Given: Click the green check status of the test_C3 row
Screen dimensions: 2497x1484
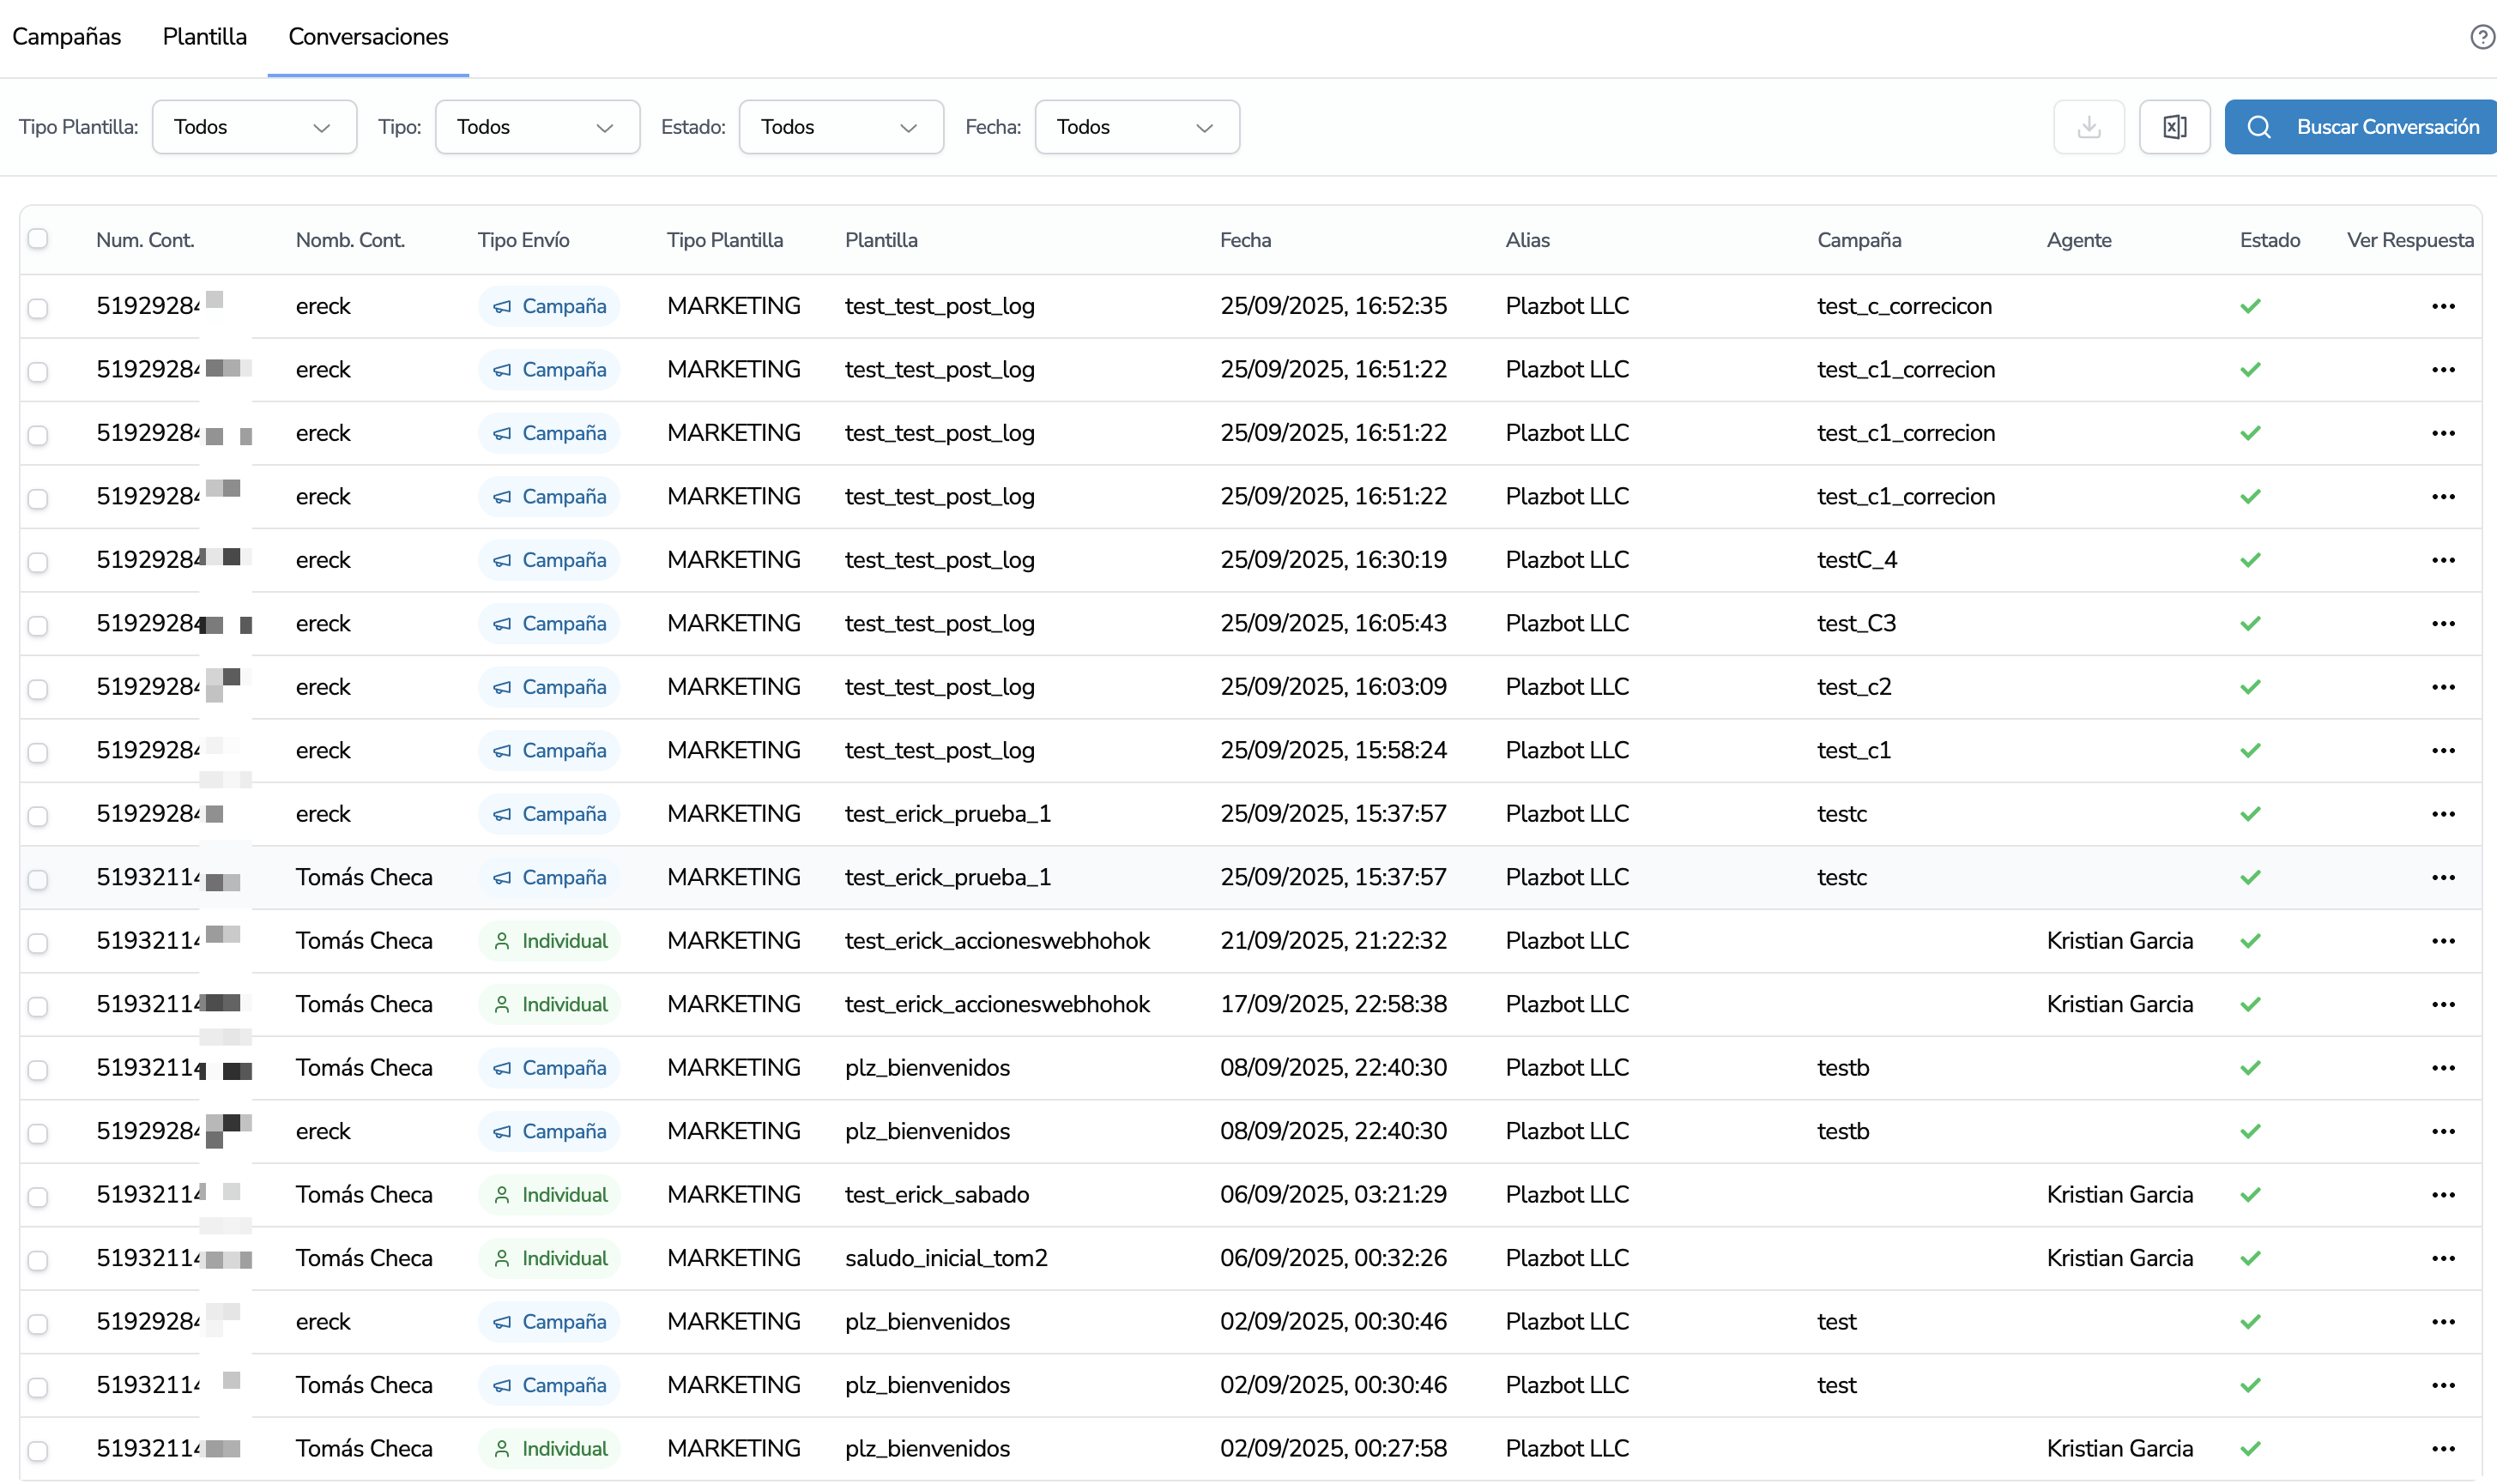Looking at the screenshot, I should point(2250,624).
